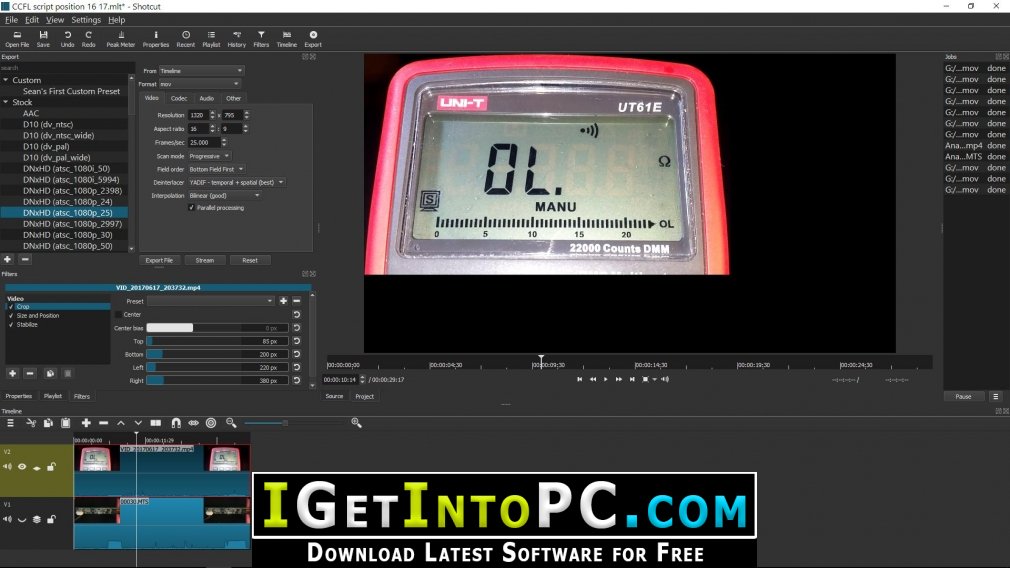
Task: Open the Settings menu
Action: (x=86, y=20)
